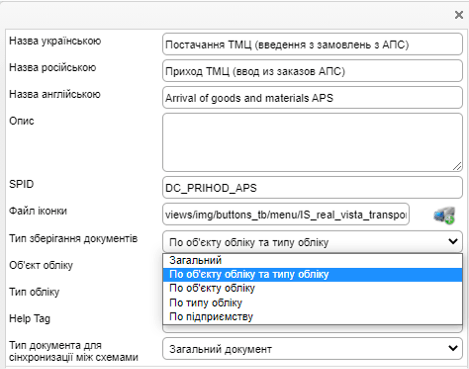Click the empty Опис description textarea
Screen dimensions: 469x369
[312, 142]
